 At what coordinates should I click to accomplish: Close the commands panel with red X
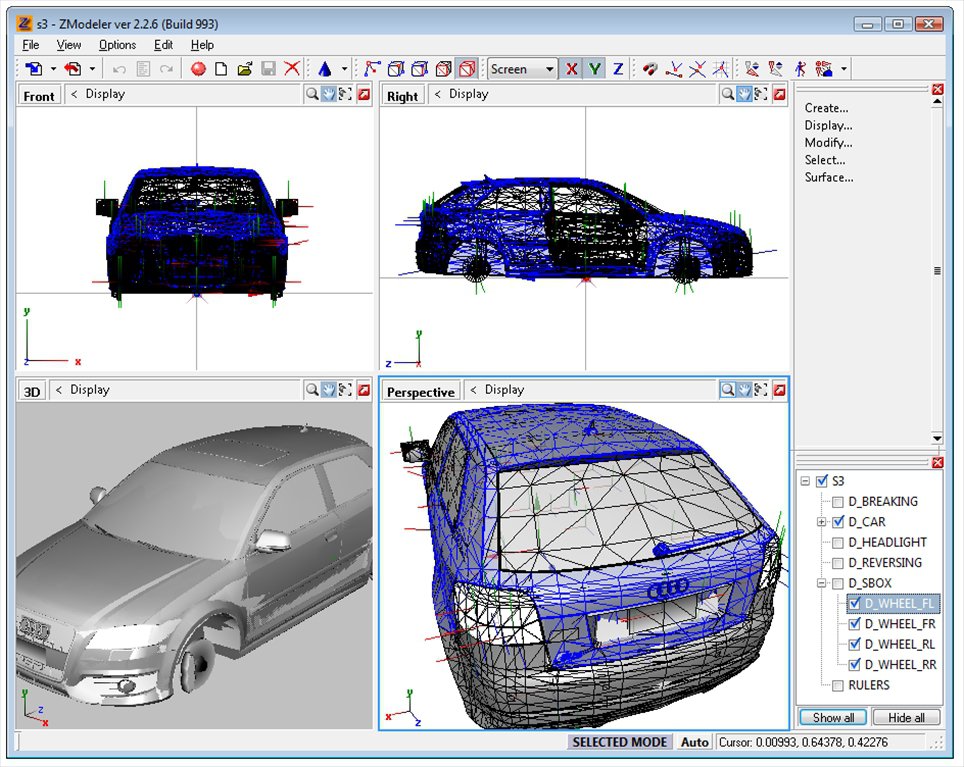938,90
